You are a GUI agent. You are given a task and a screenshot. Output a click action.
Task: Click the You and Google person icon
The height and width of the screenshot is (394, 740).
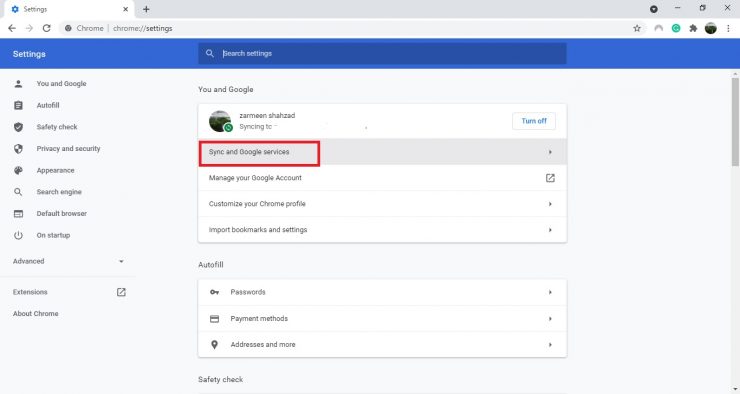pos(18,84)
